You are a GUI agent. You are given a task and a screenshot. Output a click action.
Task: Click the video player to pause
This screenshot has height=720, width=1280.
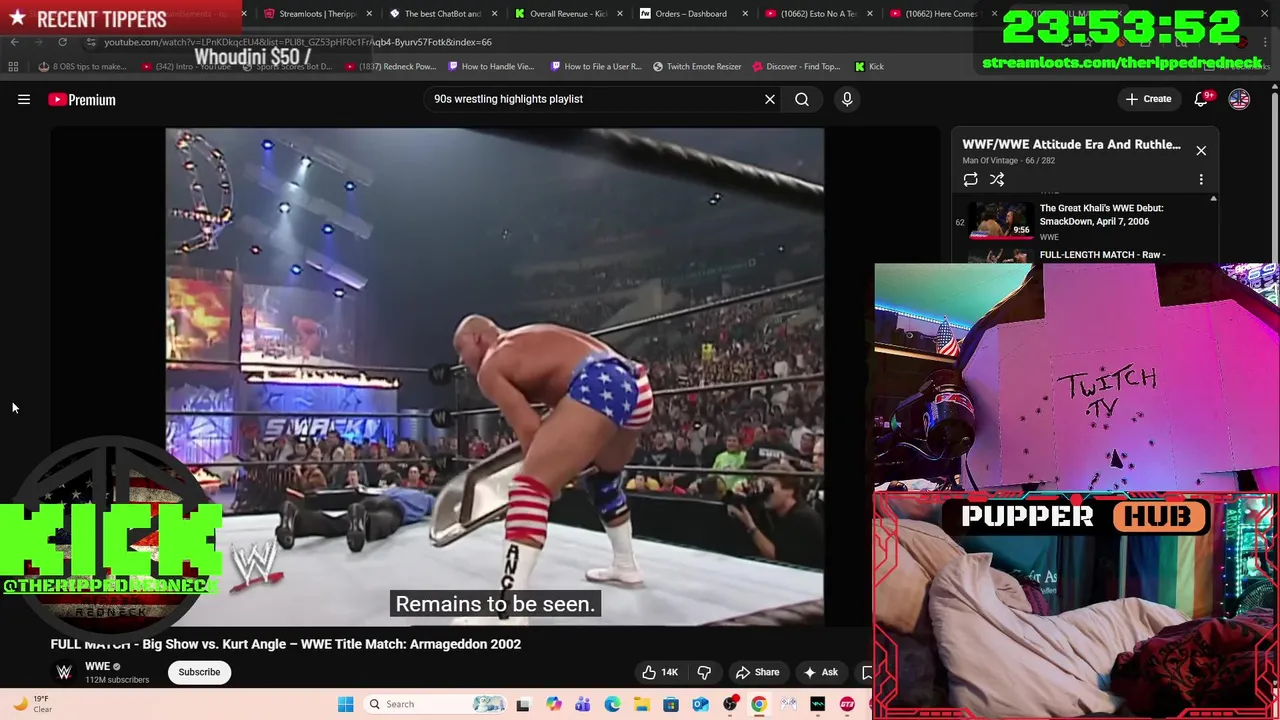click(494, 376)
